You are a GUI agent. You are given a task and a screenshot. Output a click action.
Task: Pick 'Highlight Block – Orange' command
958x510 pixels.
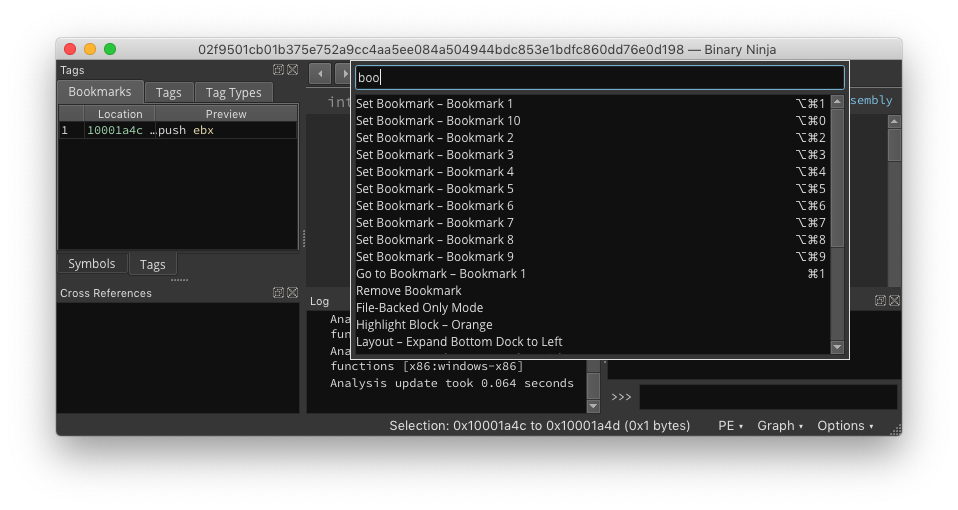click(x=424, y=325)
